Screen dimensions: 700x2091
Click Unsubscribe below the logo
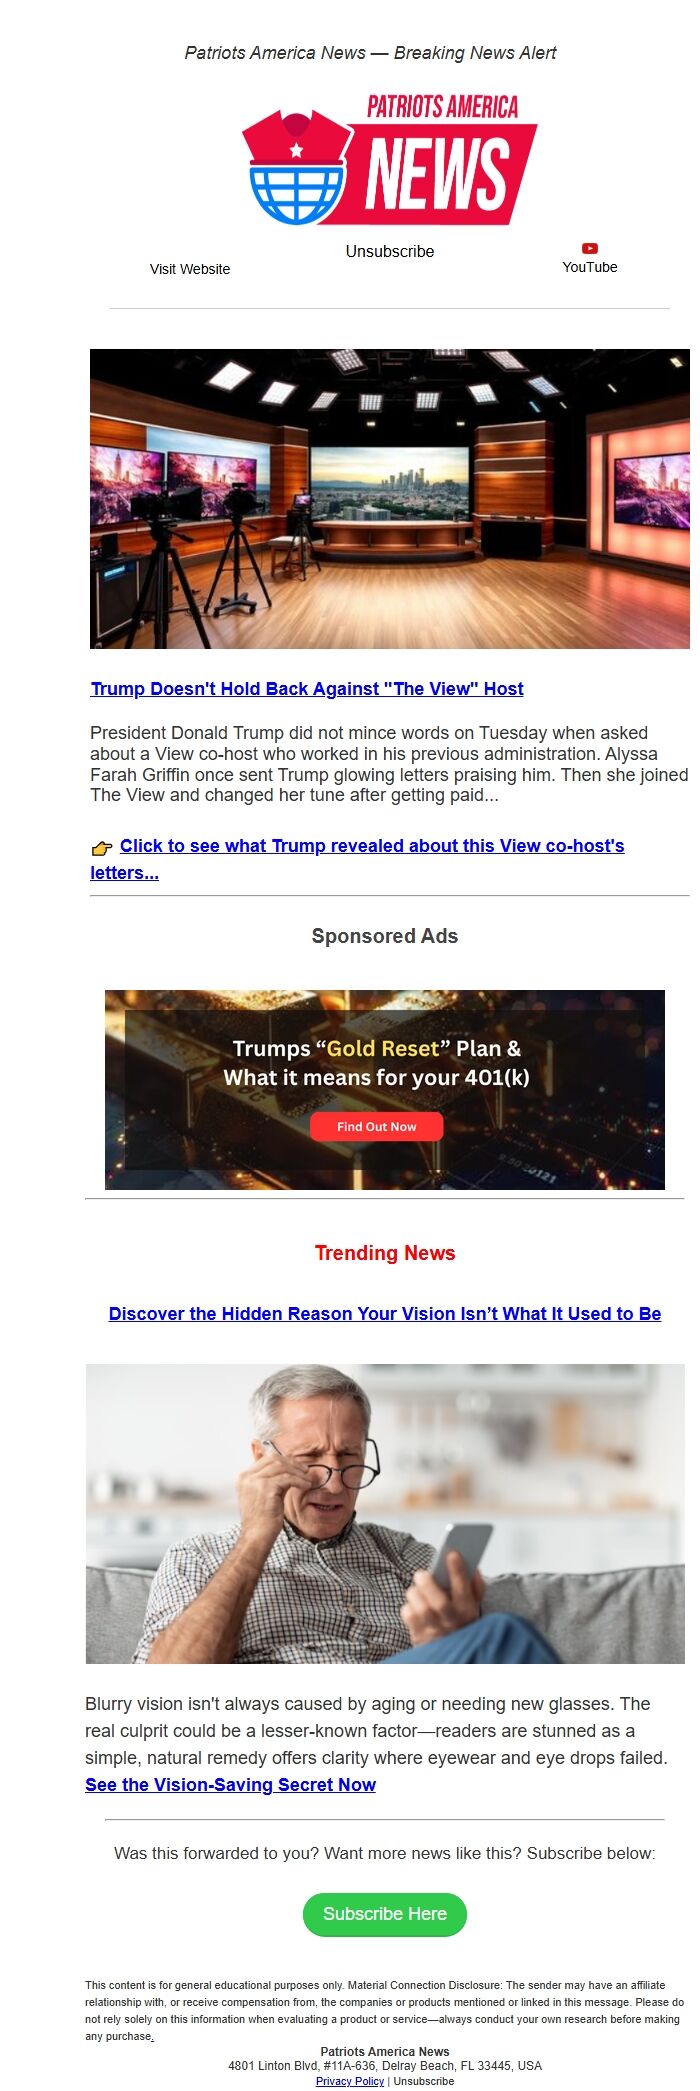point(390,251)
